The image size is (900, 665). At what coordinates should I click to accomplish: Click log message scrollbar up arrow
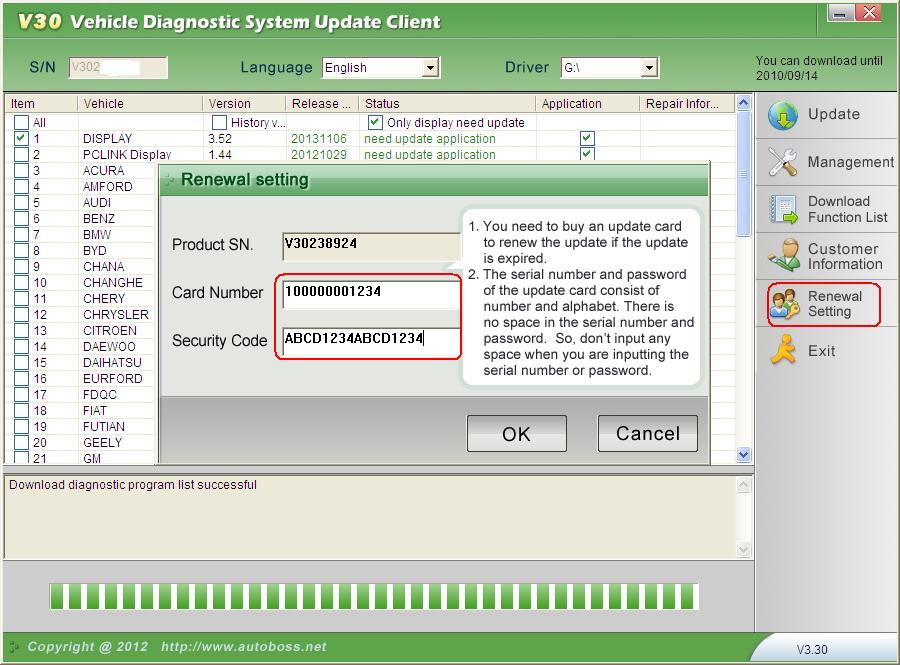pyautogui.click(x=743, y=485)
